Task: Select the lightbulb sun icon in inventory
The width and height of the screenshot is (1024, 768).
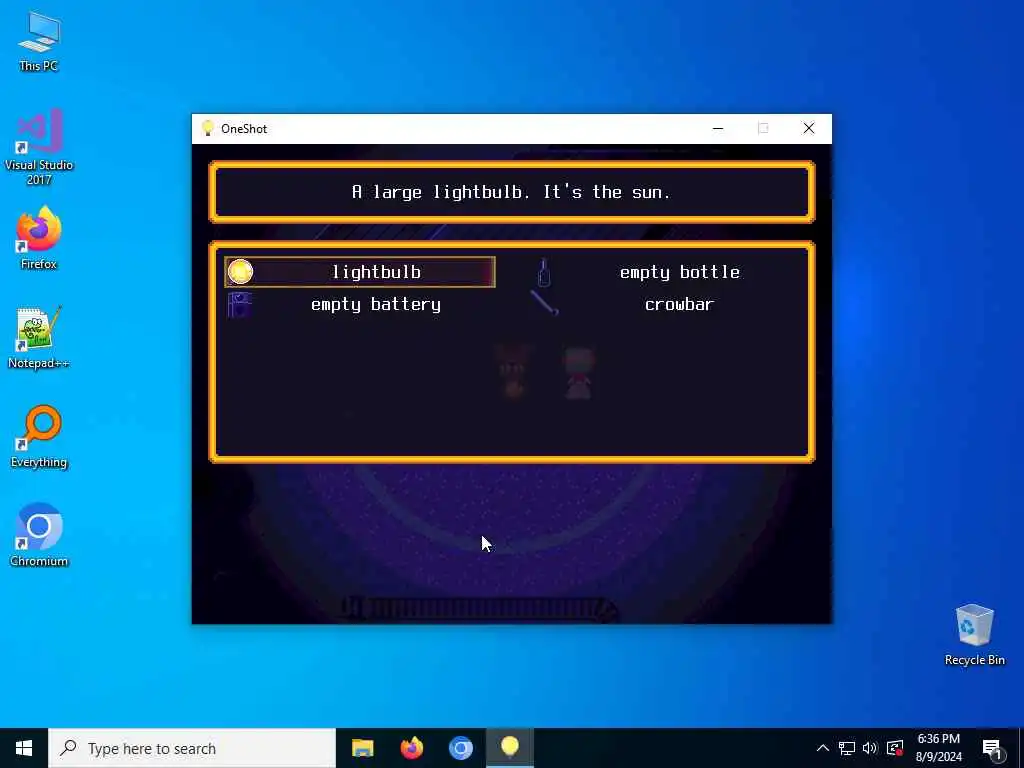Action: tap(240, 272)
